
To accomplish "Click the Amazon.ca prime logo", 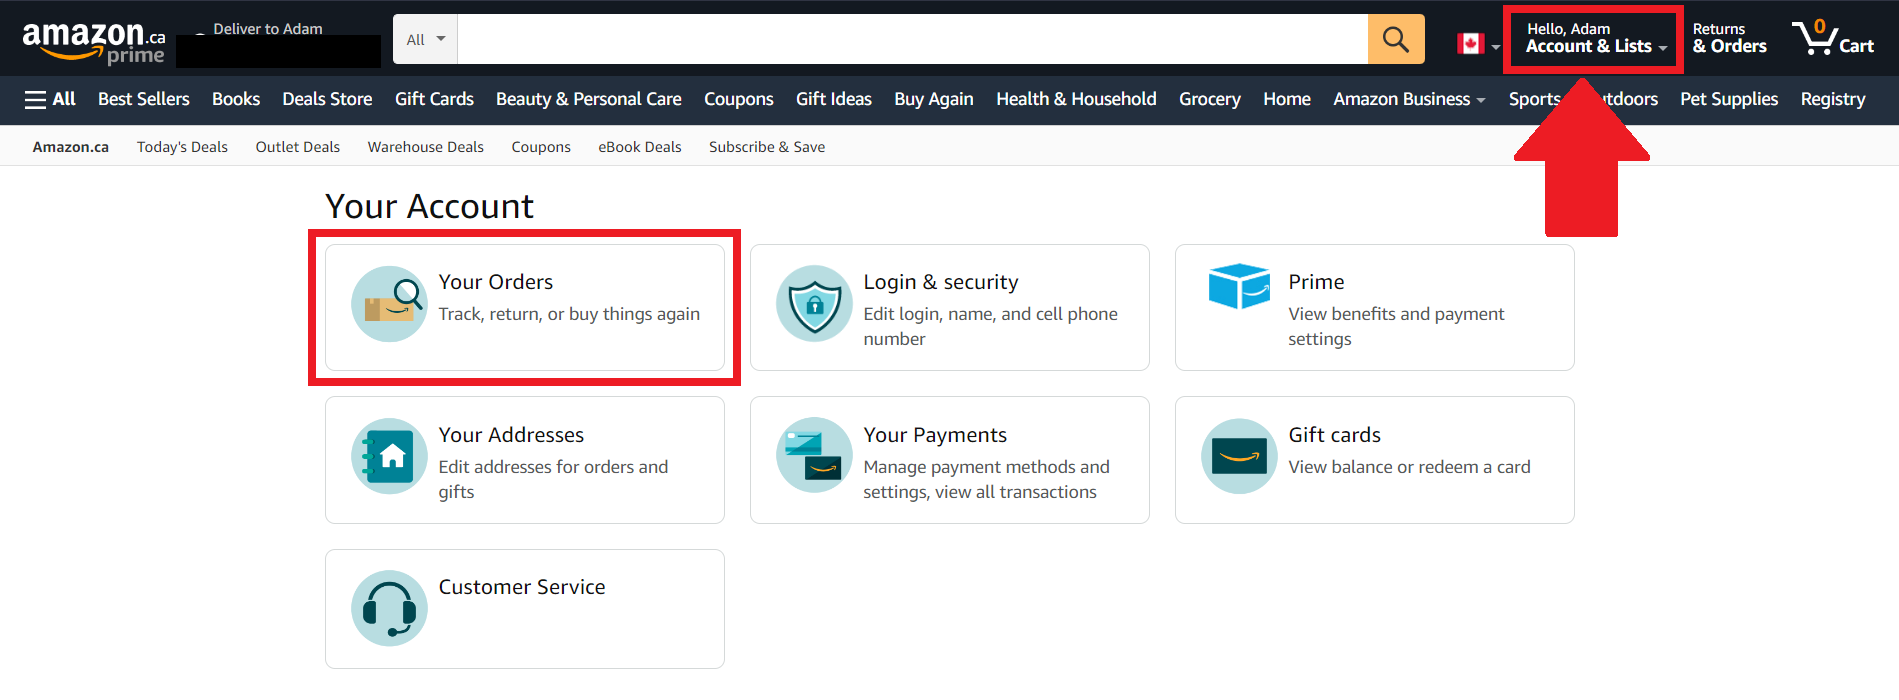I will click(94, 44).
